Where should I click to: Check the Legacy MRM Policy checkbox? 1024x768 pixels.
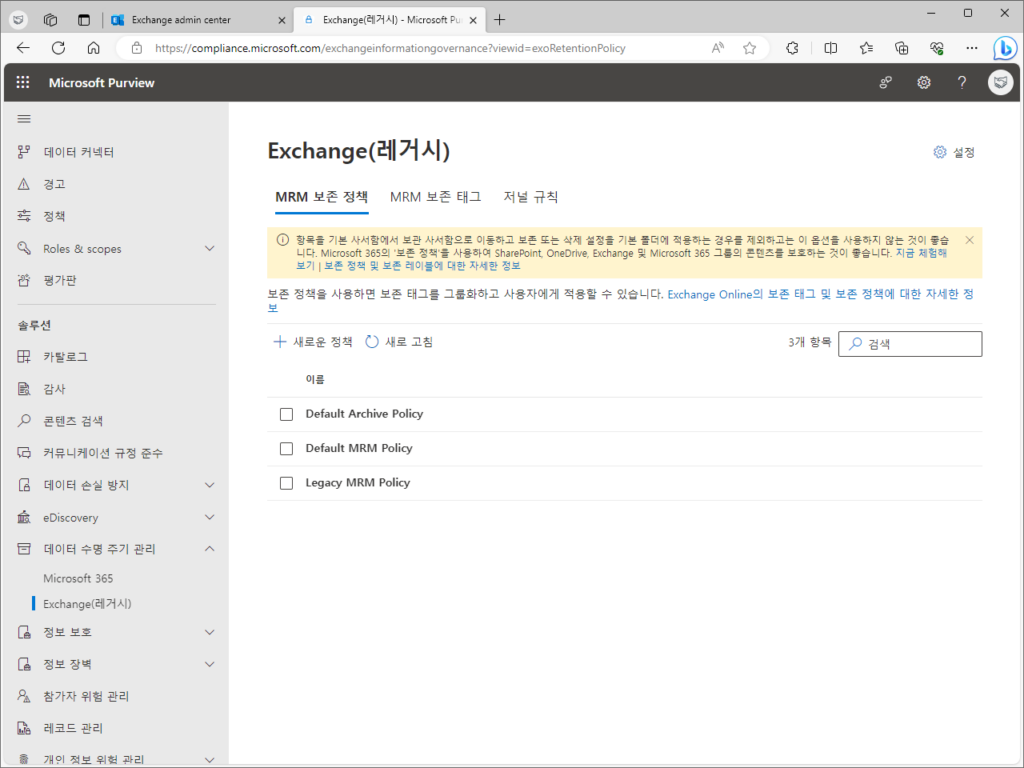click(286, 482)
